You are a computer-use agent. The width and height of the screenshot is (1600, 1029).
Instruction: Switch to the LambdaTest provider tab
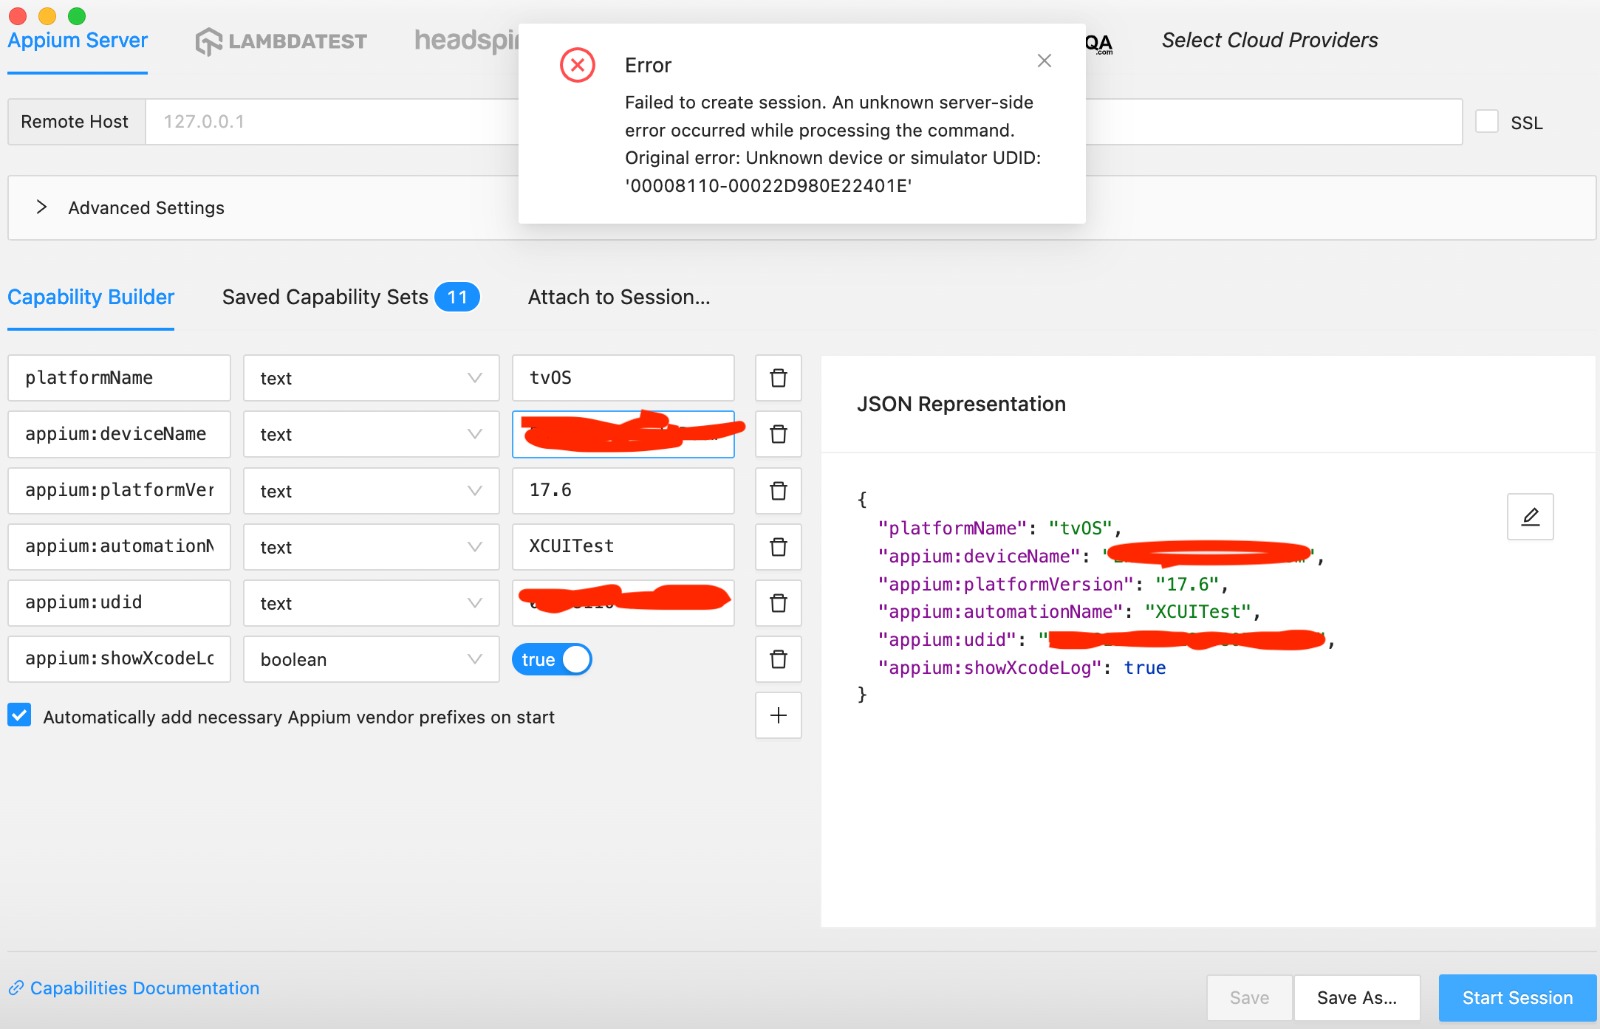point(281,42)
